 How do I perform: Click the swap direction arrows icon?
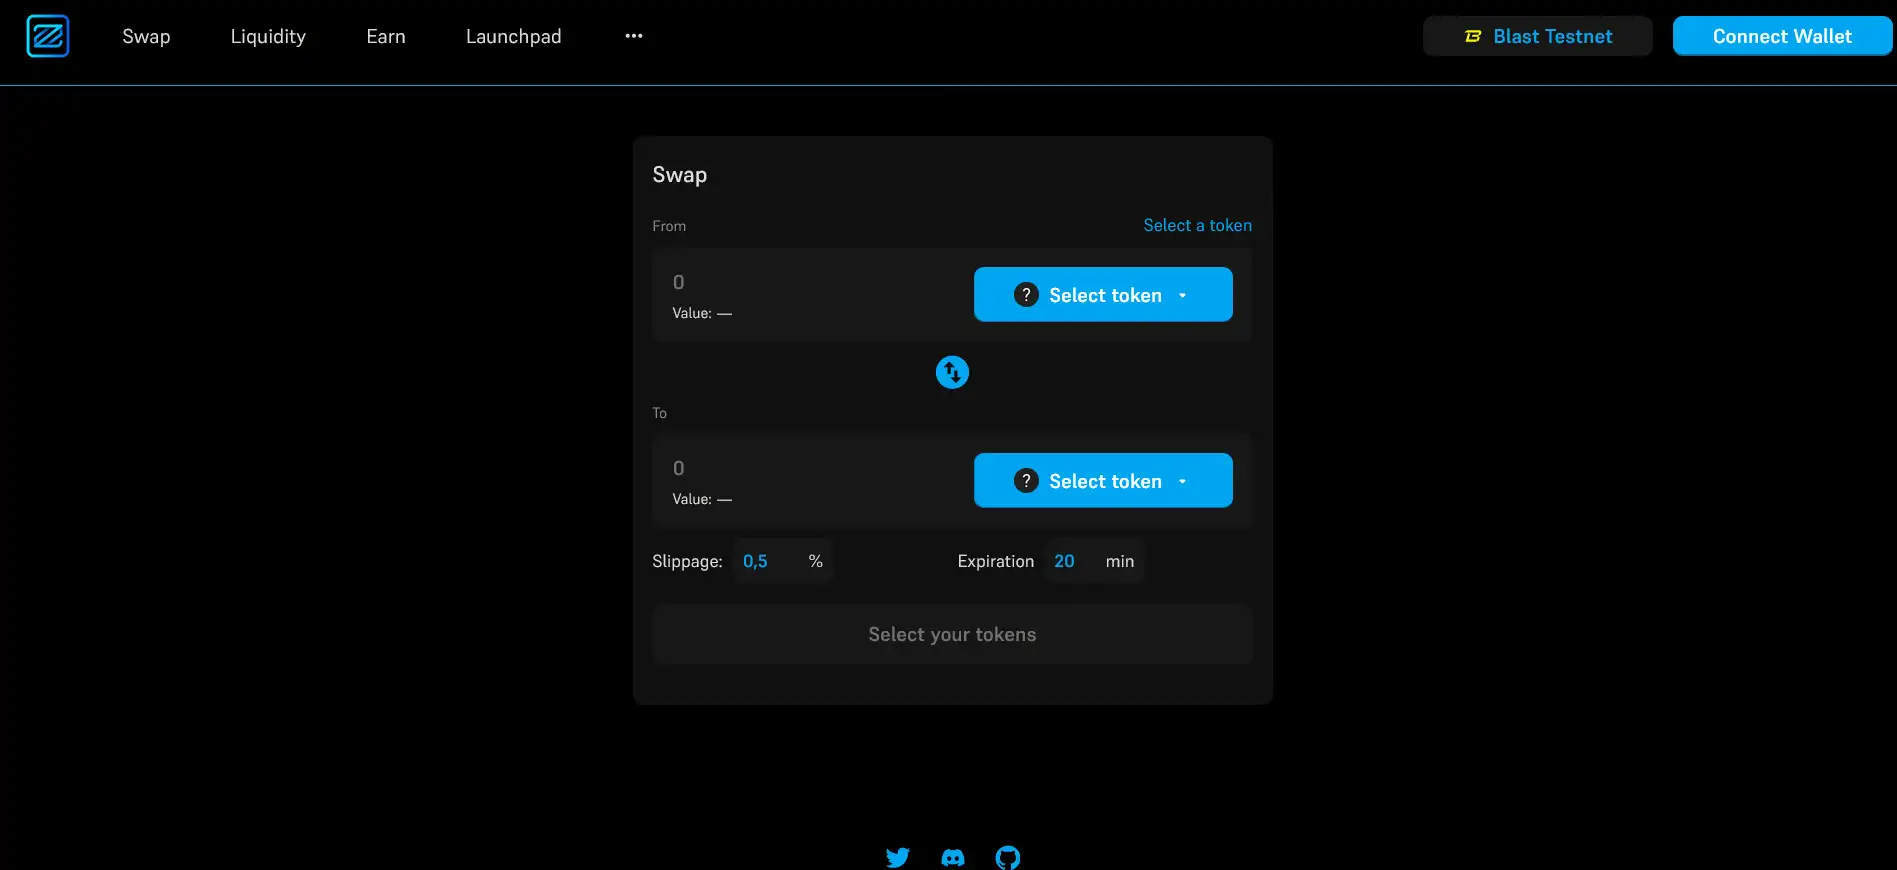(952, 372)
